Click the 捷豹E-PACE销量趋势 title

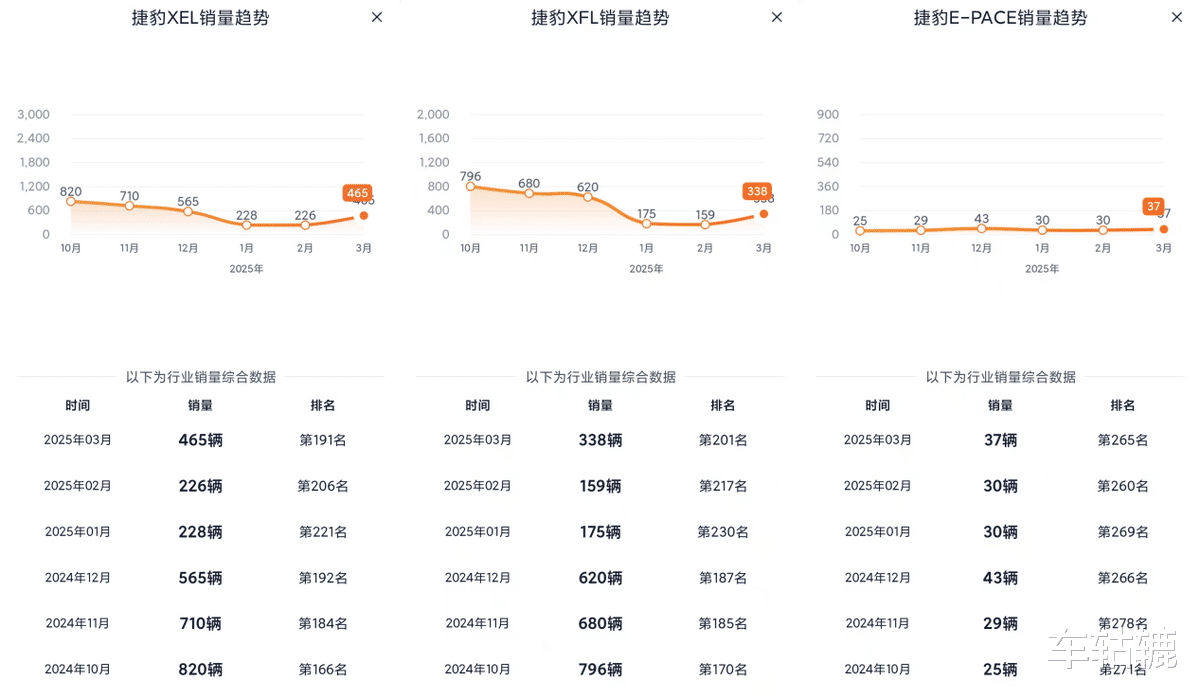coord(1000,18)
